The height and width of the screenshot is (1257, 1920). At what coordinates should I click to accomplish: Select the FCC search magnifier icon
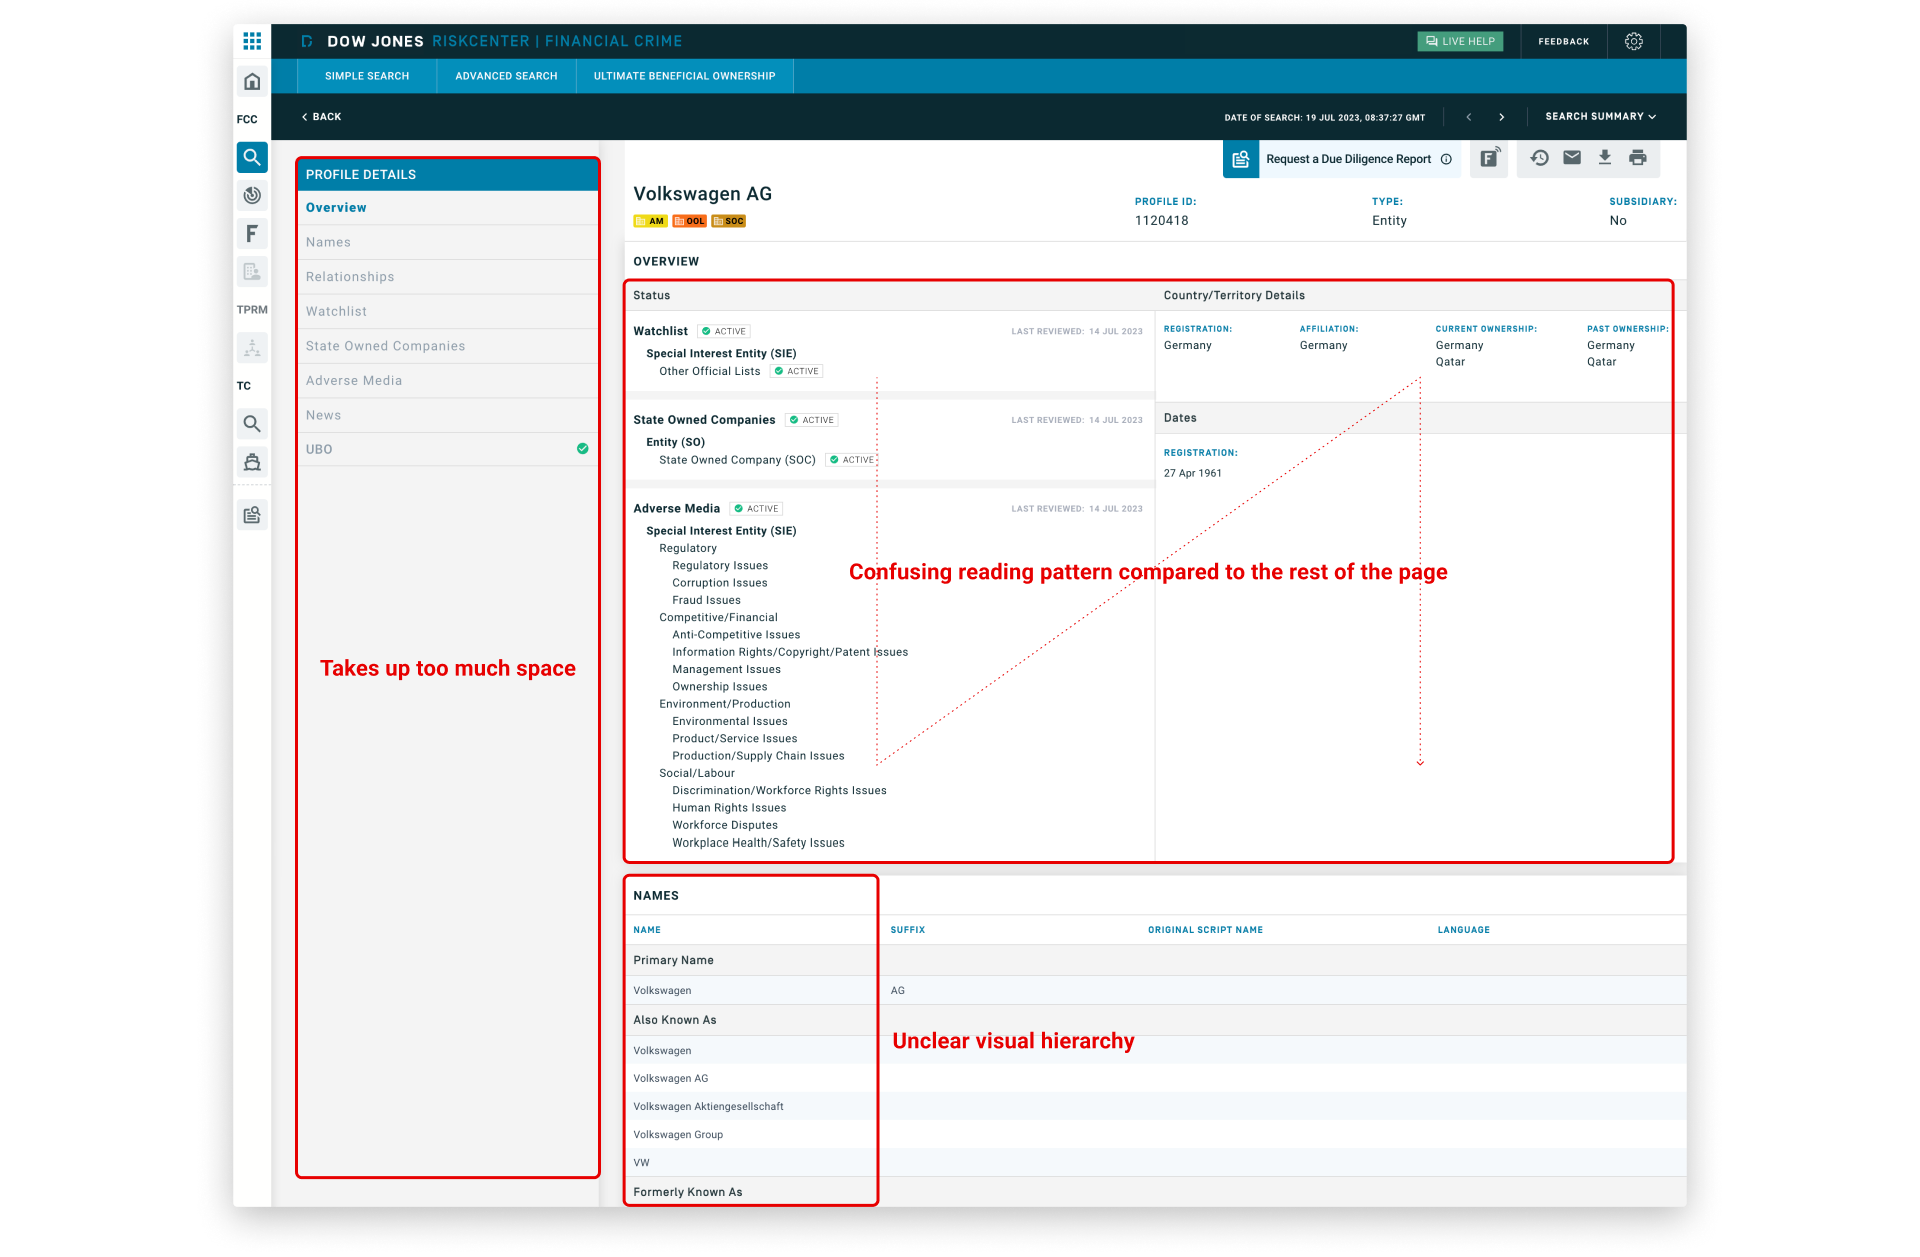coord(252,157)
